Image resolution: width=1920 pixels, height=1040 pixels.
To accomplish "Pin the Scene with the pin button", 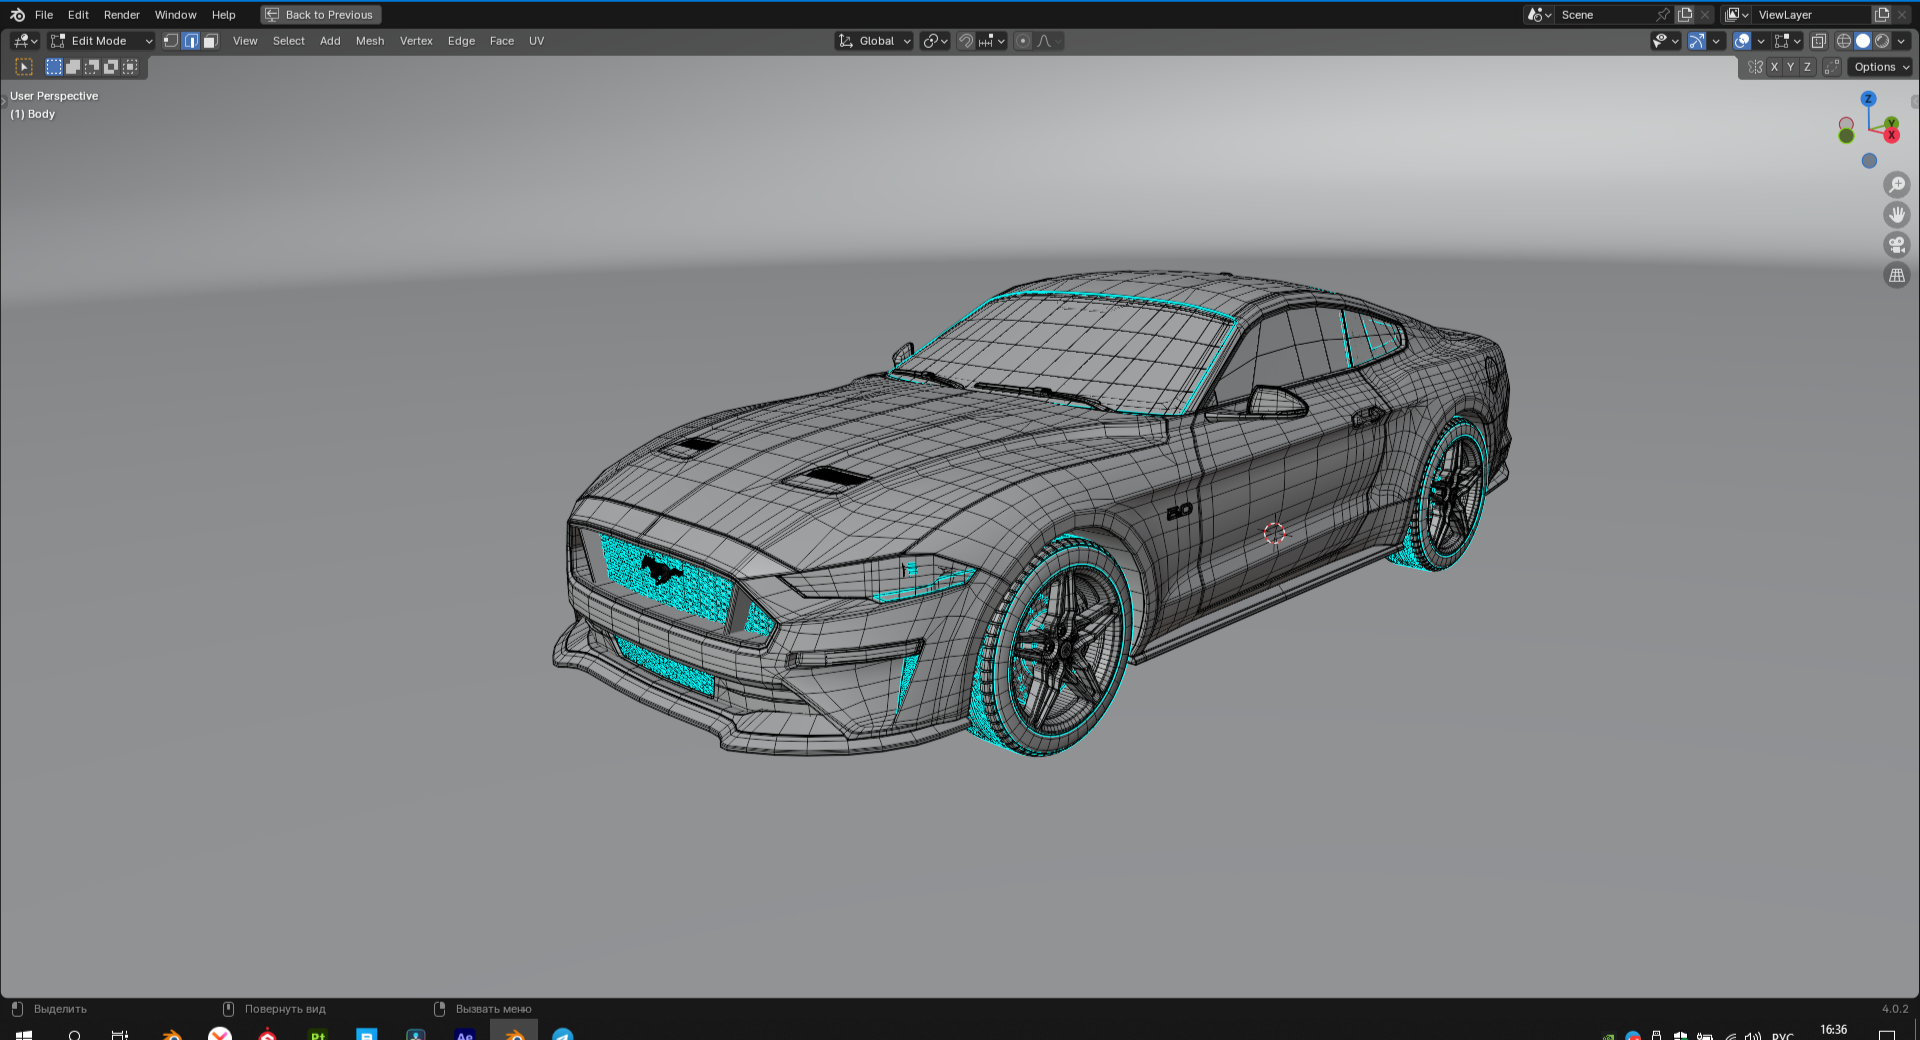I will [x=1662, y=15].
